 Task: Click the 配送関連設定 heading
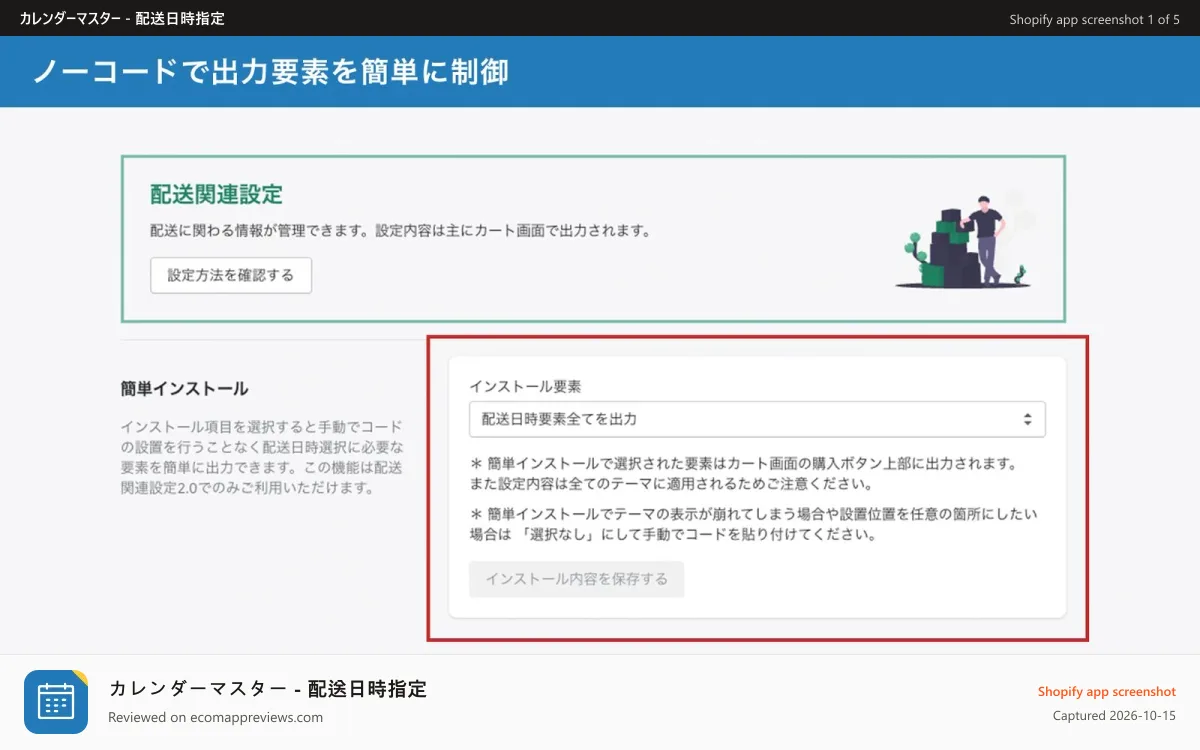point(216,194)
